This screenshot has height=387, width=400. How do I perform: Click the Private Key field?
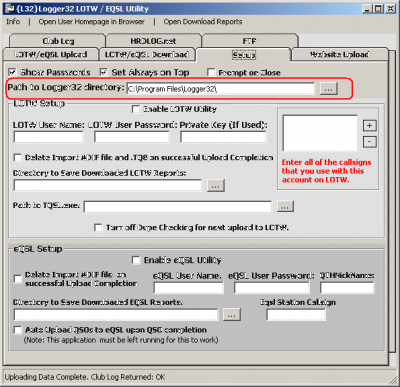coord(223,137)
